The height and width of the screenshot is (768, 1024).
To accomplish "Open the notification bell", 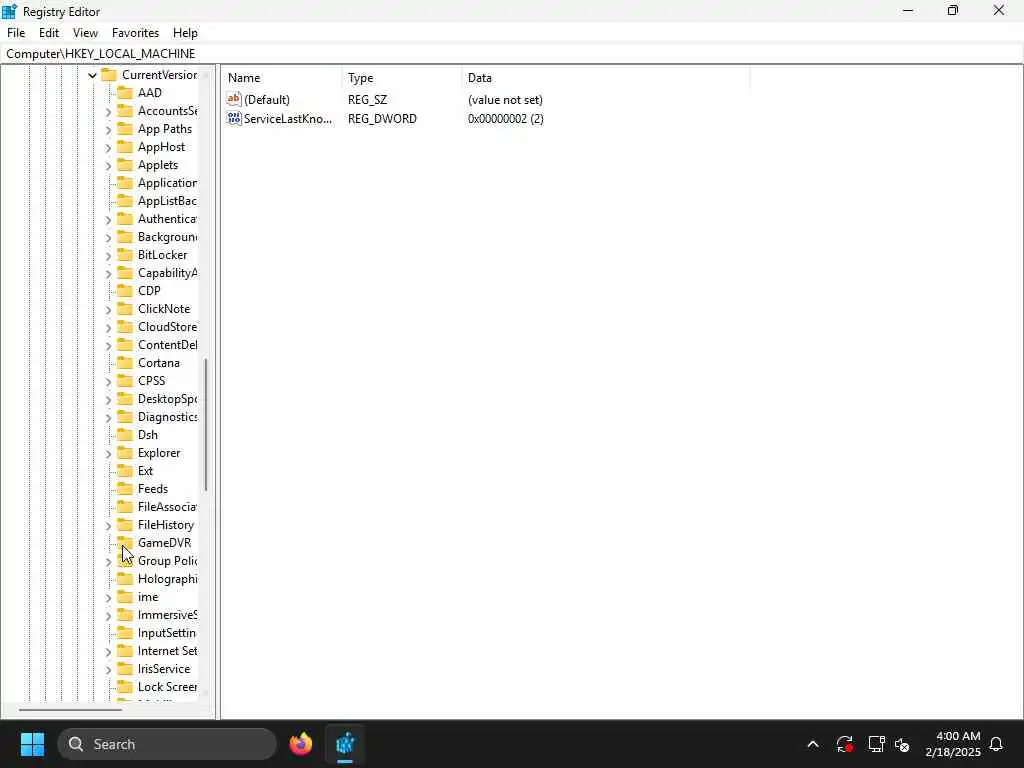I will pyautogui.click(x=997, y=744).
